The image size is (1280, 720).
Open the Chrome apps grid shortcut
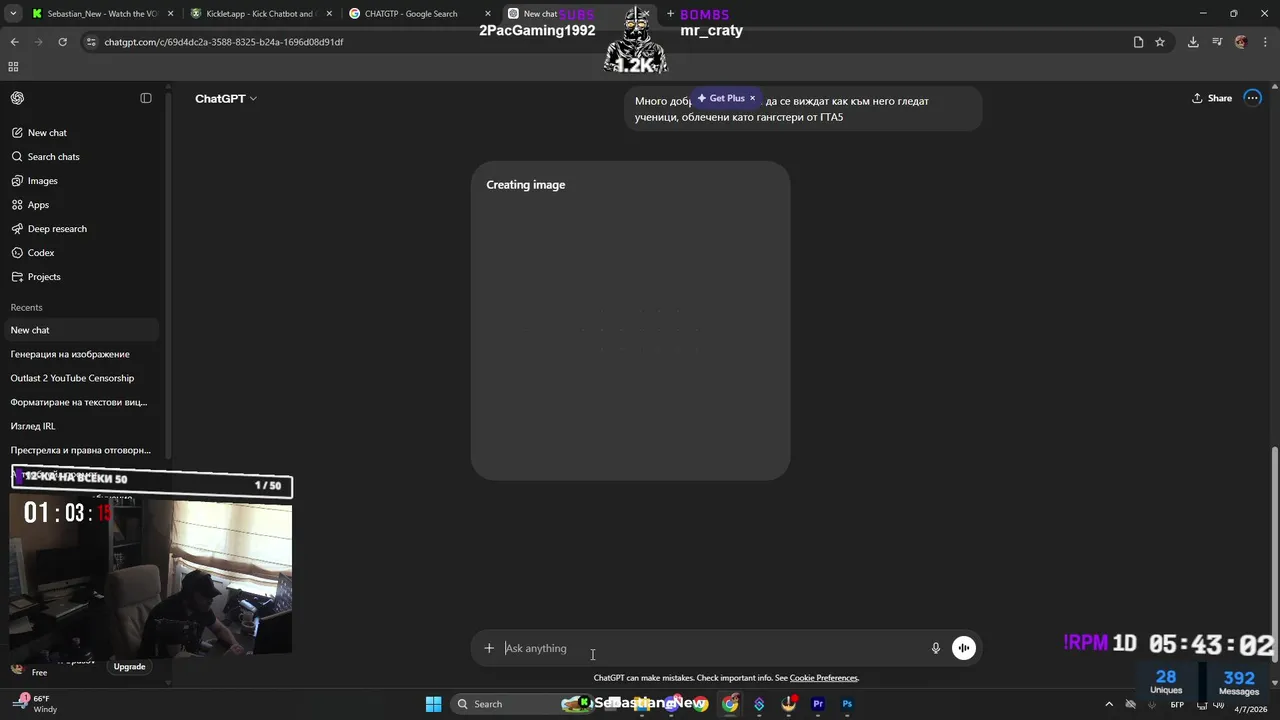coord(13,67)
